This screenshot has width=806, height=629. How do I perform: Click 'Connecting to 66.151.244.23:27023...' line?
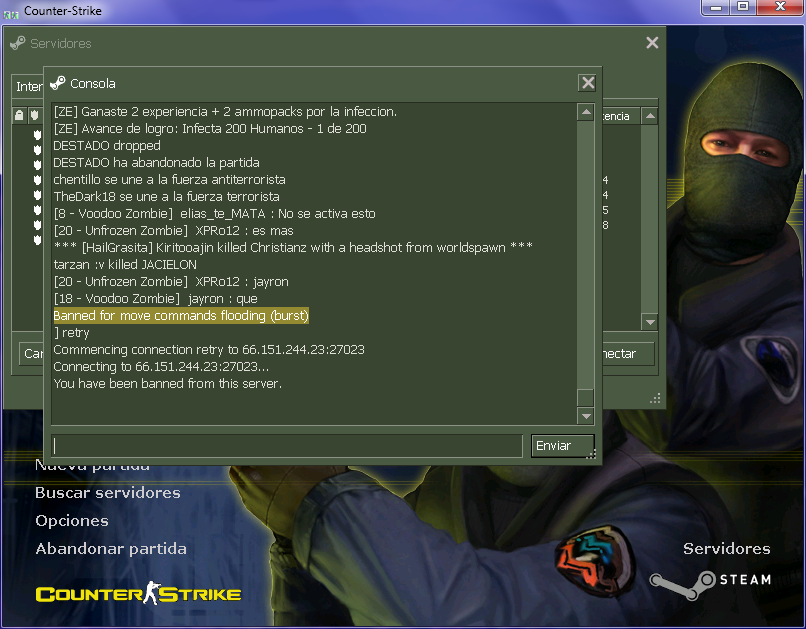tap(161, 366)
